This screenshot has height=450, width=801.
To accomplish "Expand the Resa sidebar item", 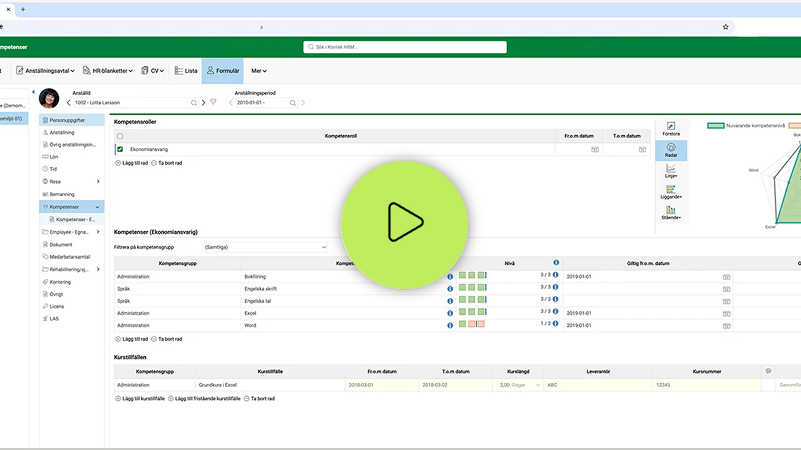I will tap(97, 181).
